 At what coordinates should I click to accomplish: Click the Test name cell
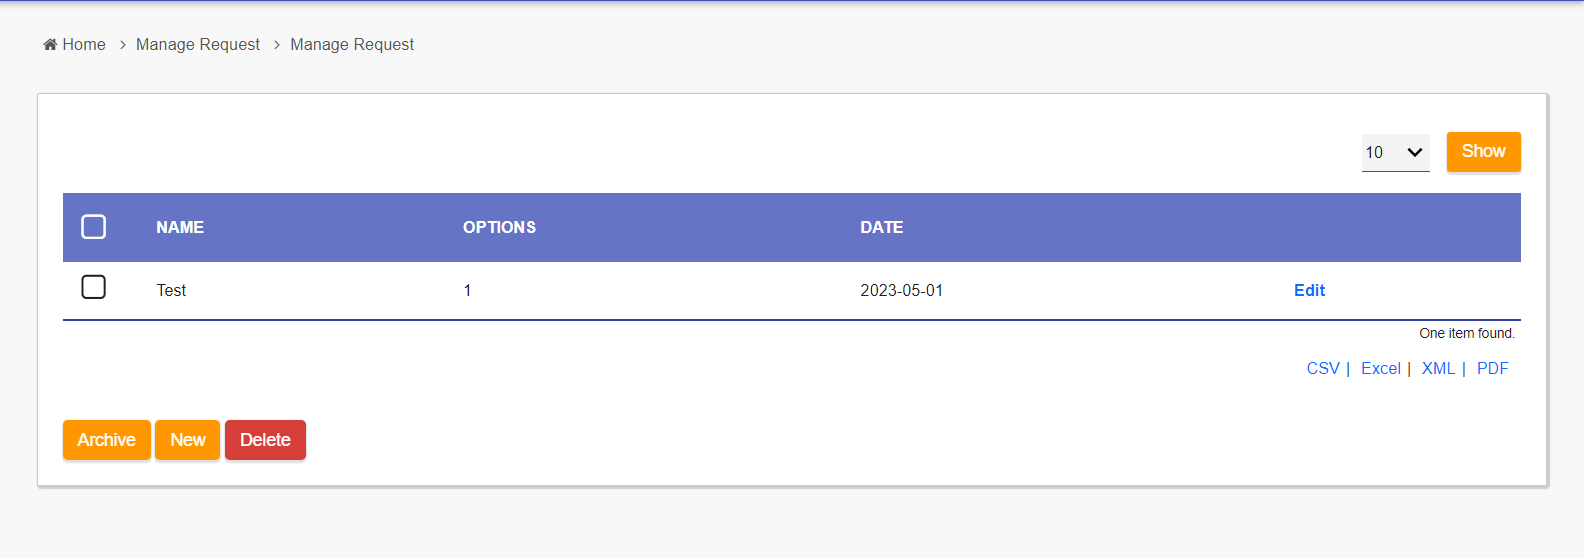[171, 291]
